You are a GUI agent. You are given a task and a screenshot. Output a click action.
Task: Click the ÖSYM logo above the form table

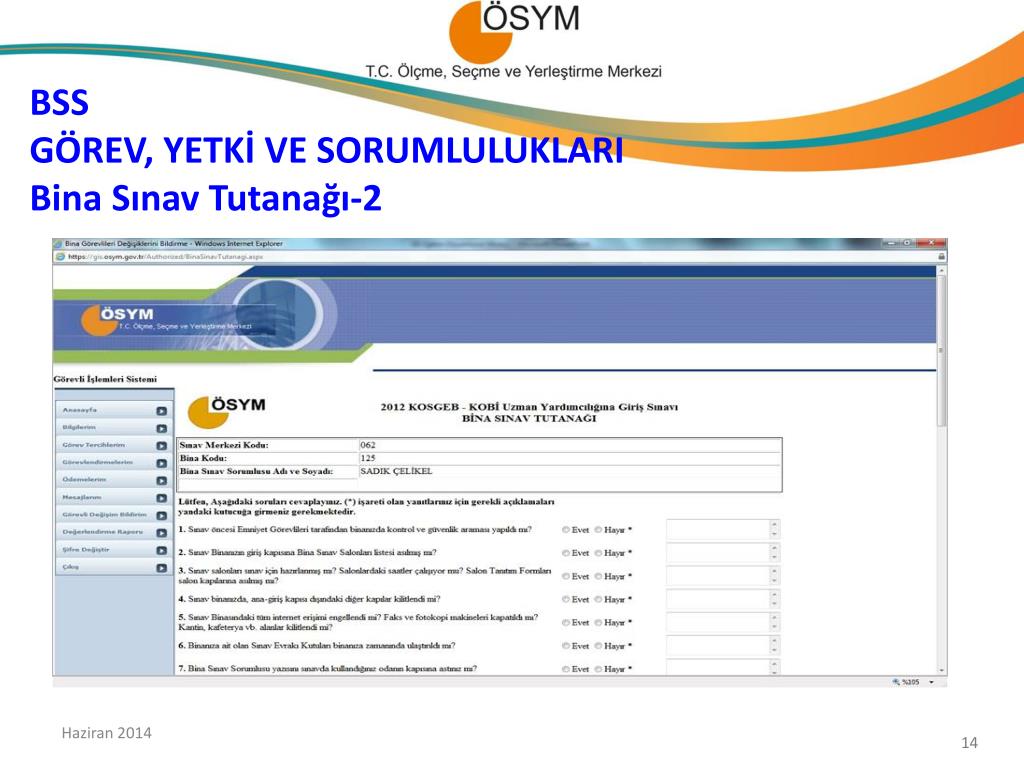click(227, 411)
